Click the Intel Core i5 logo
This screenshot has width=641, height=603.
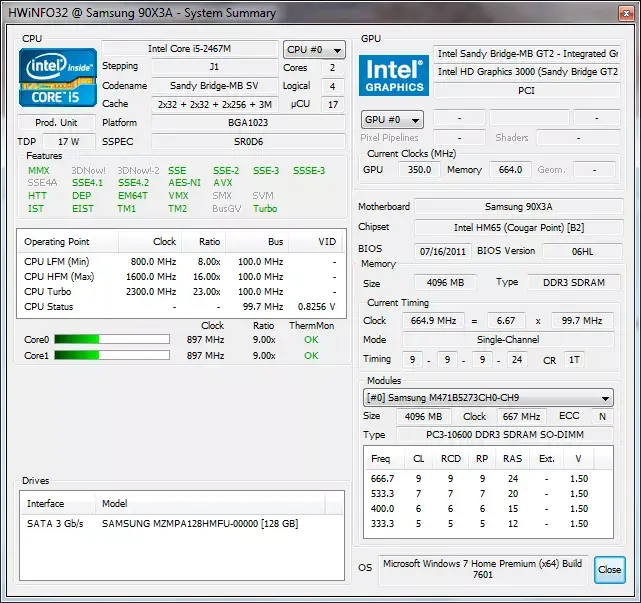click(58, 77)
